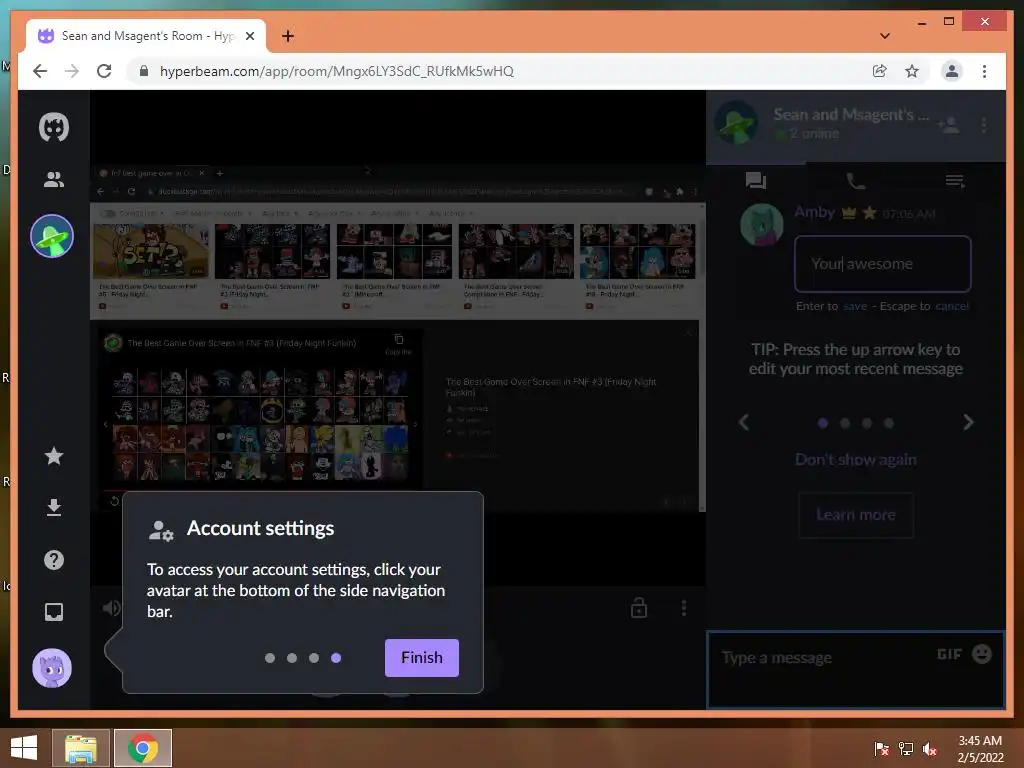1024x768 pixels.
Task: Switch to the playlist queue tab
Action: pos(955,181)
